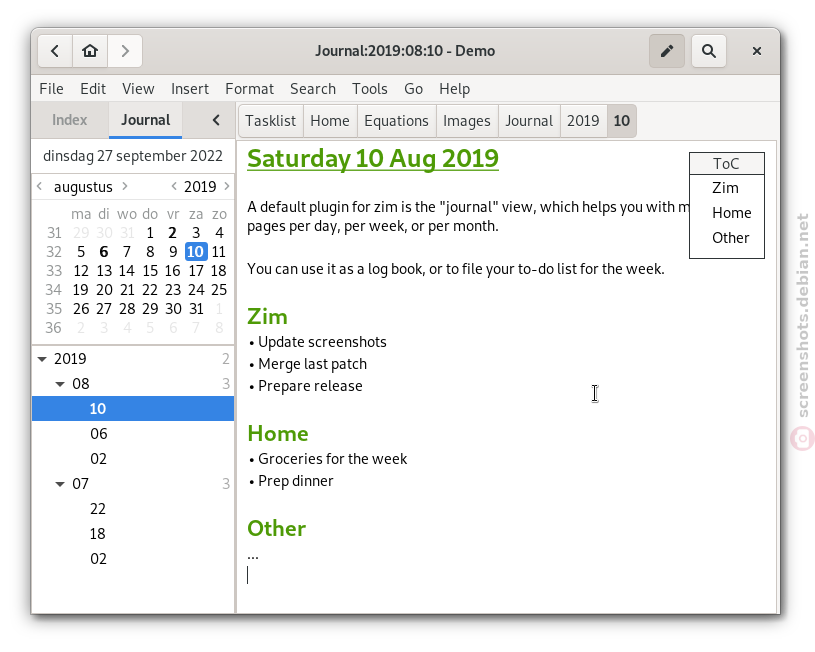Viewport: 815px width, 652px height.
Task: Collapse the side pane with the chevron
Action: pos(216,120)
